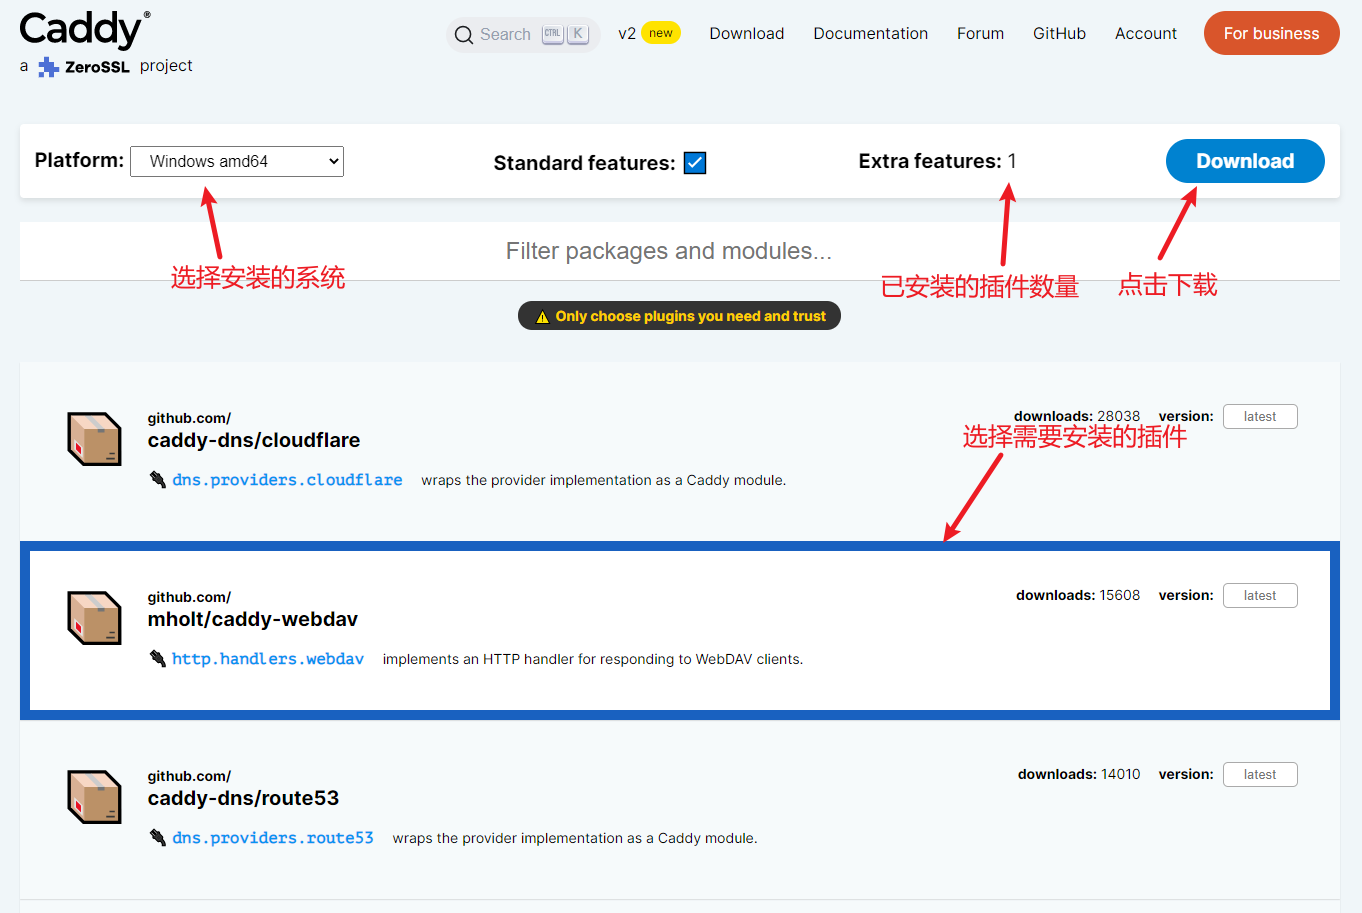Set version field for mholt/caddy-webdav
Image resolution: width=1362 pixels, height=913 pixels.
click(1259, 596)
